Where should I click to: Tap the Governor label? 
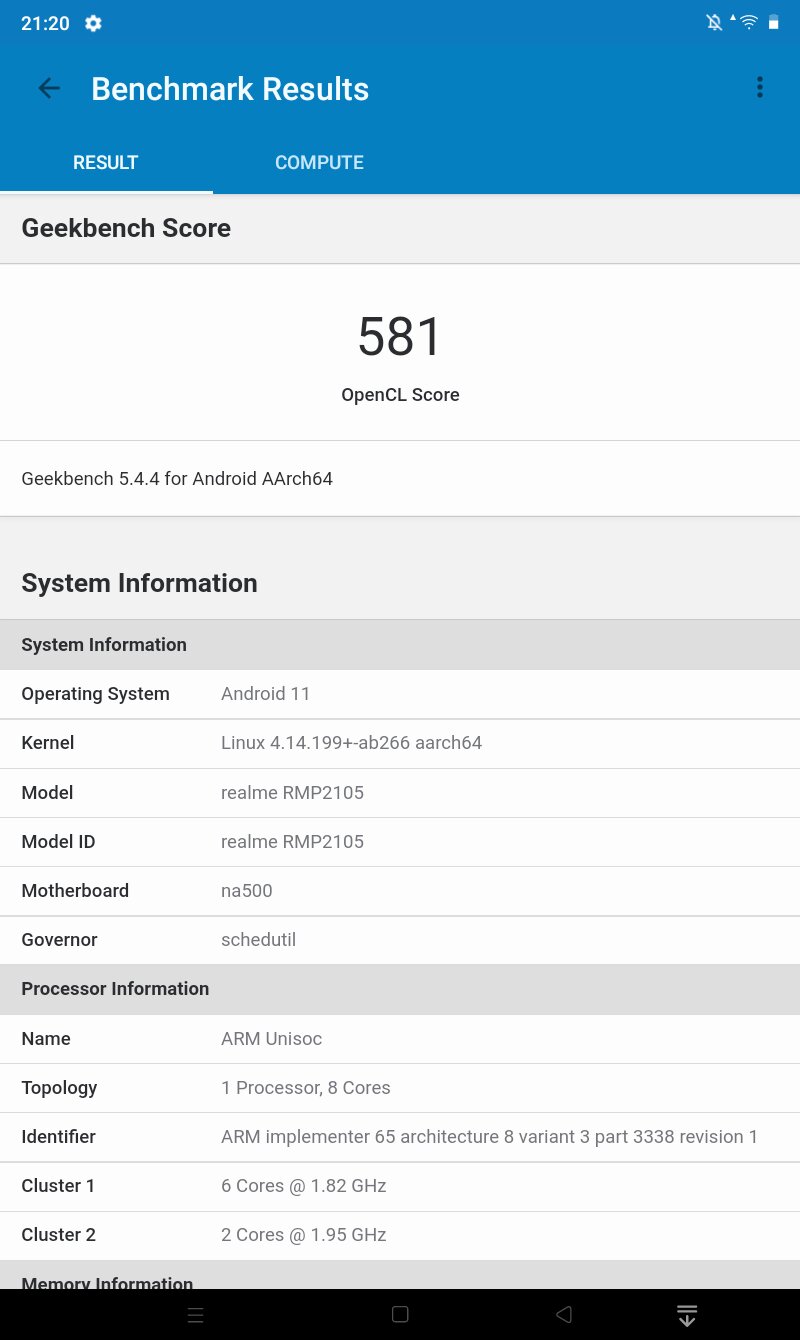click(x=59, y=940)
